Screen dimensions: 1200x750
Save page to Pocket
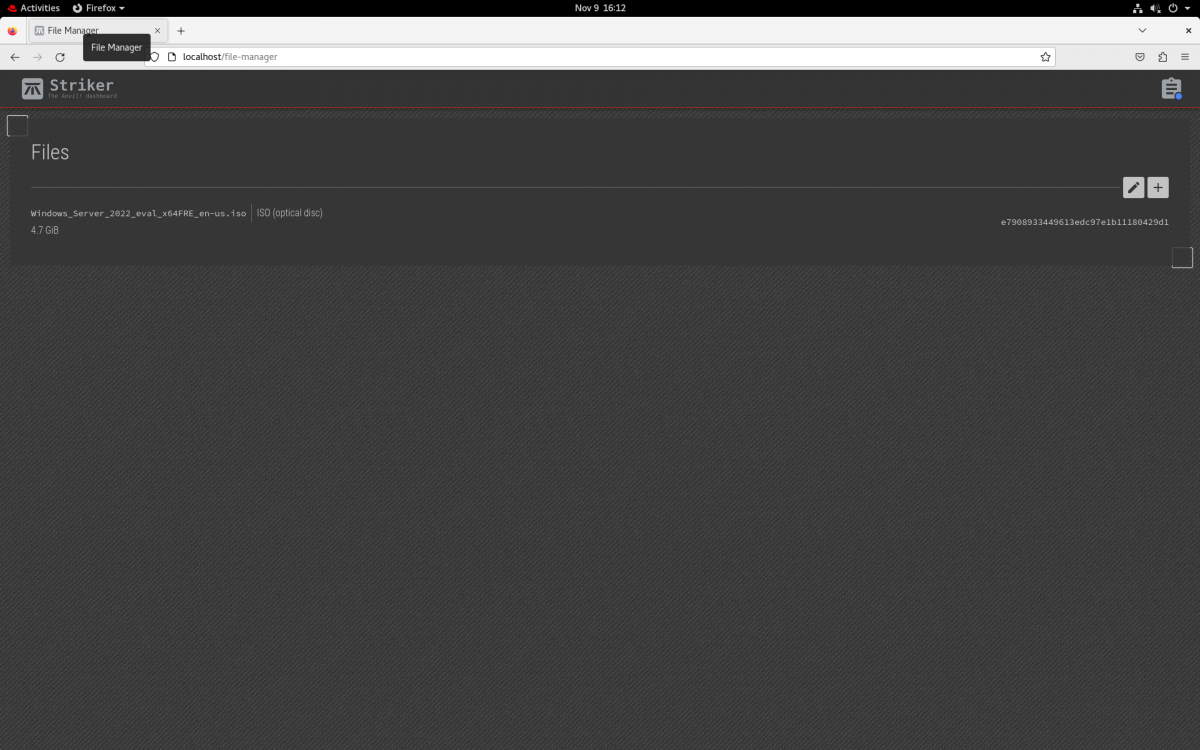coord(1140,57)
